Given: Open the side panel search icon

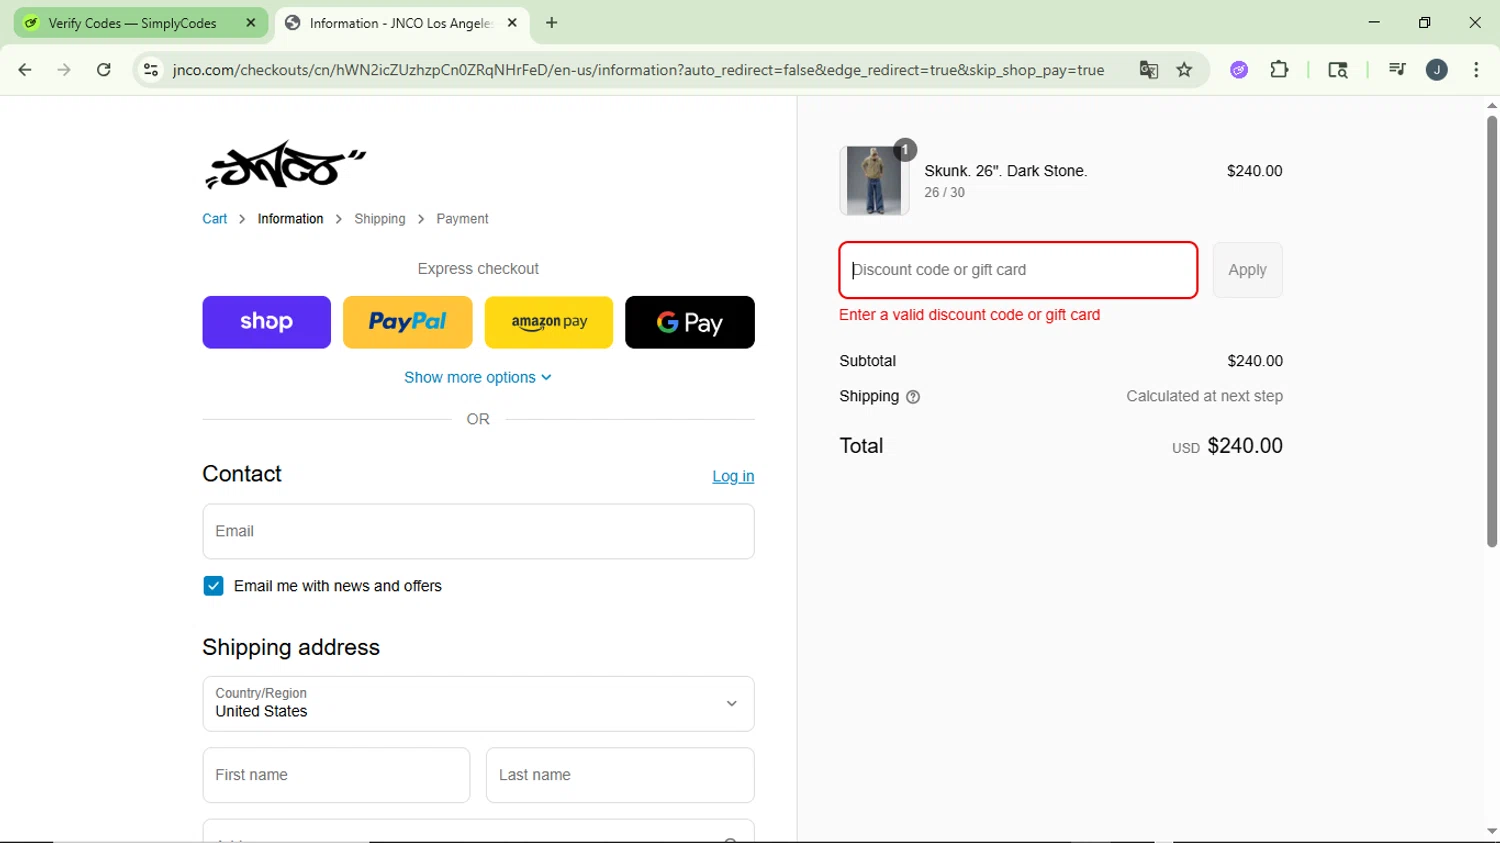Looking at the screenshot, I should tap(1338, 70).
